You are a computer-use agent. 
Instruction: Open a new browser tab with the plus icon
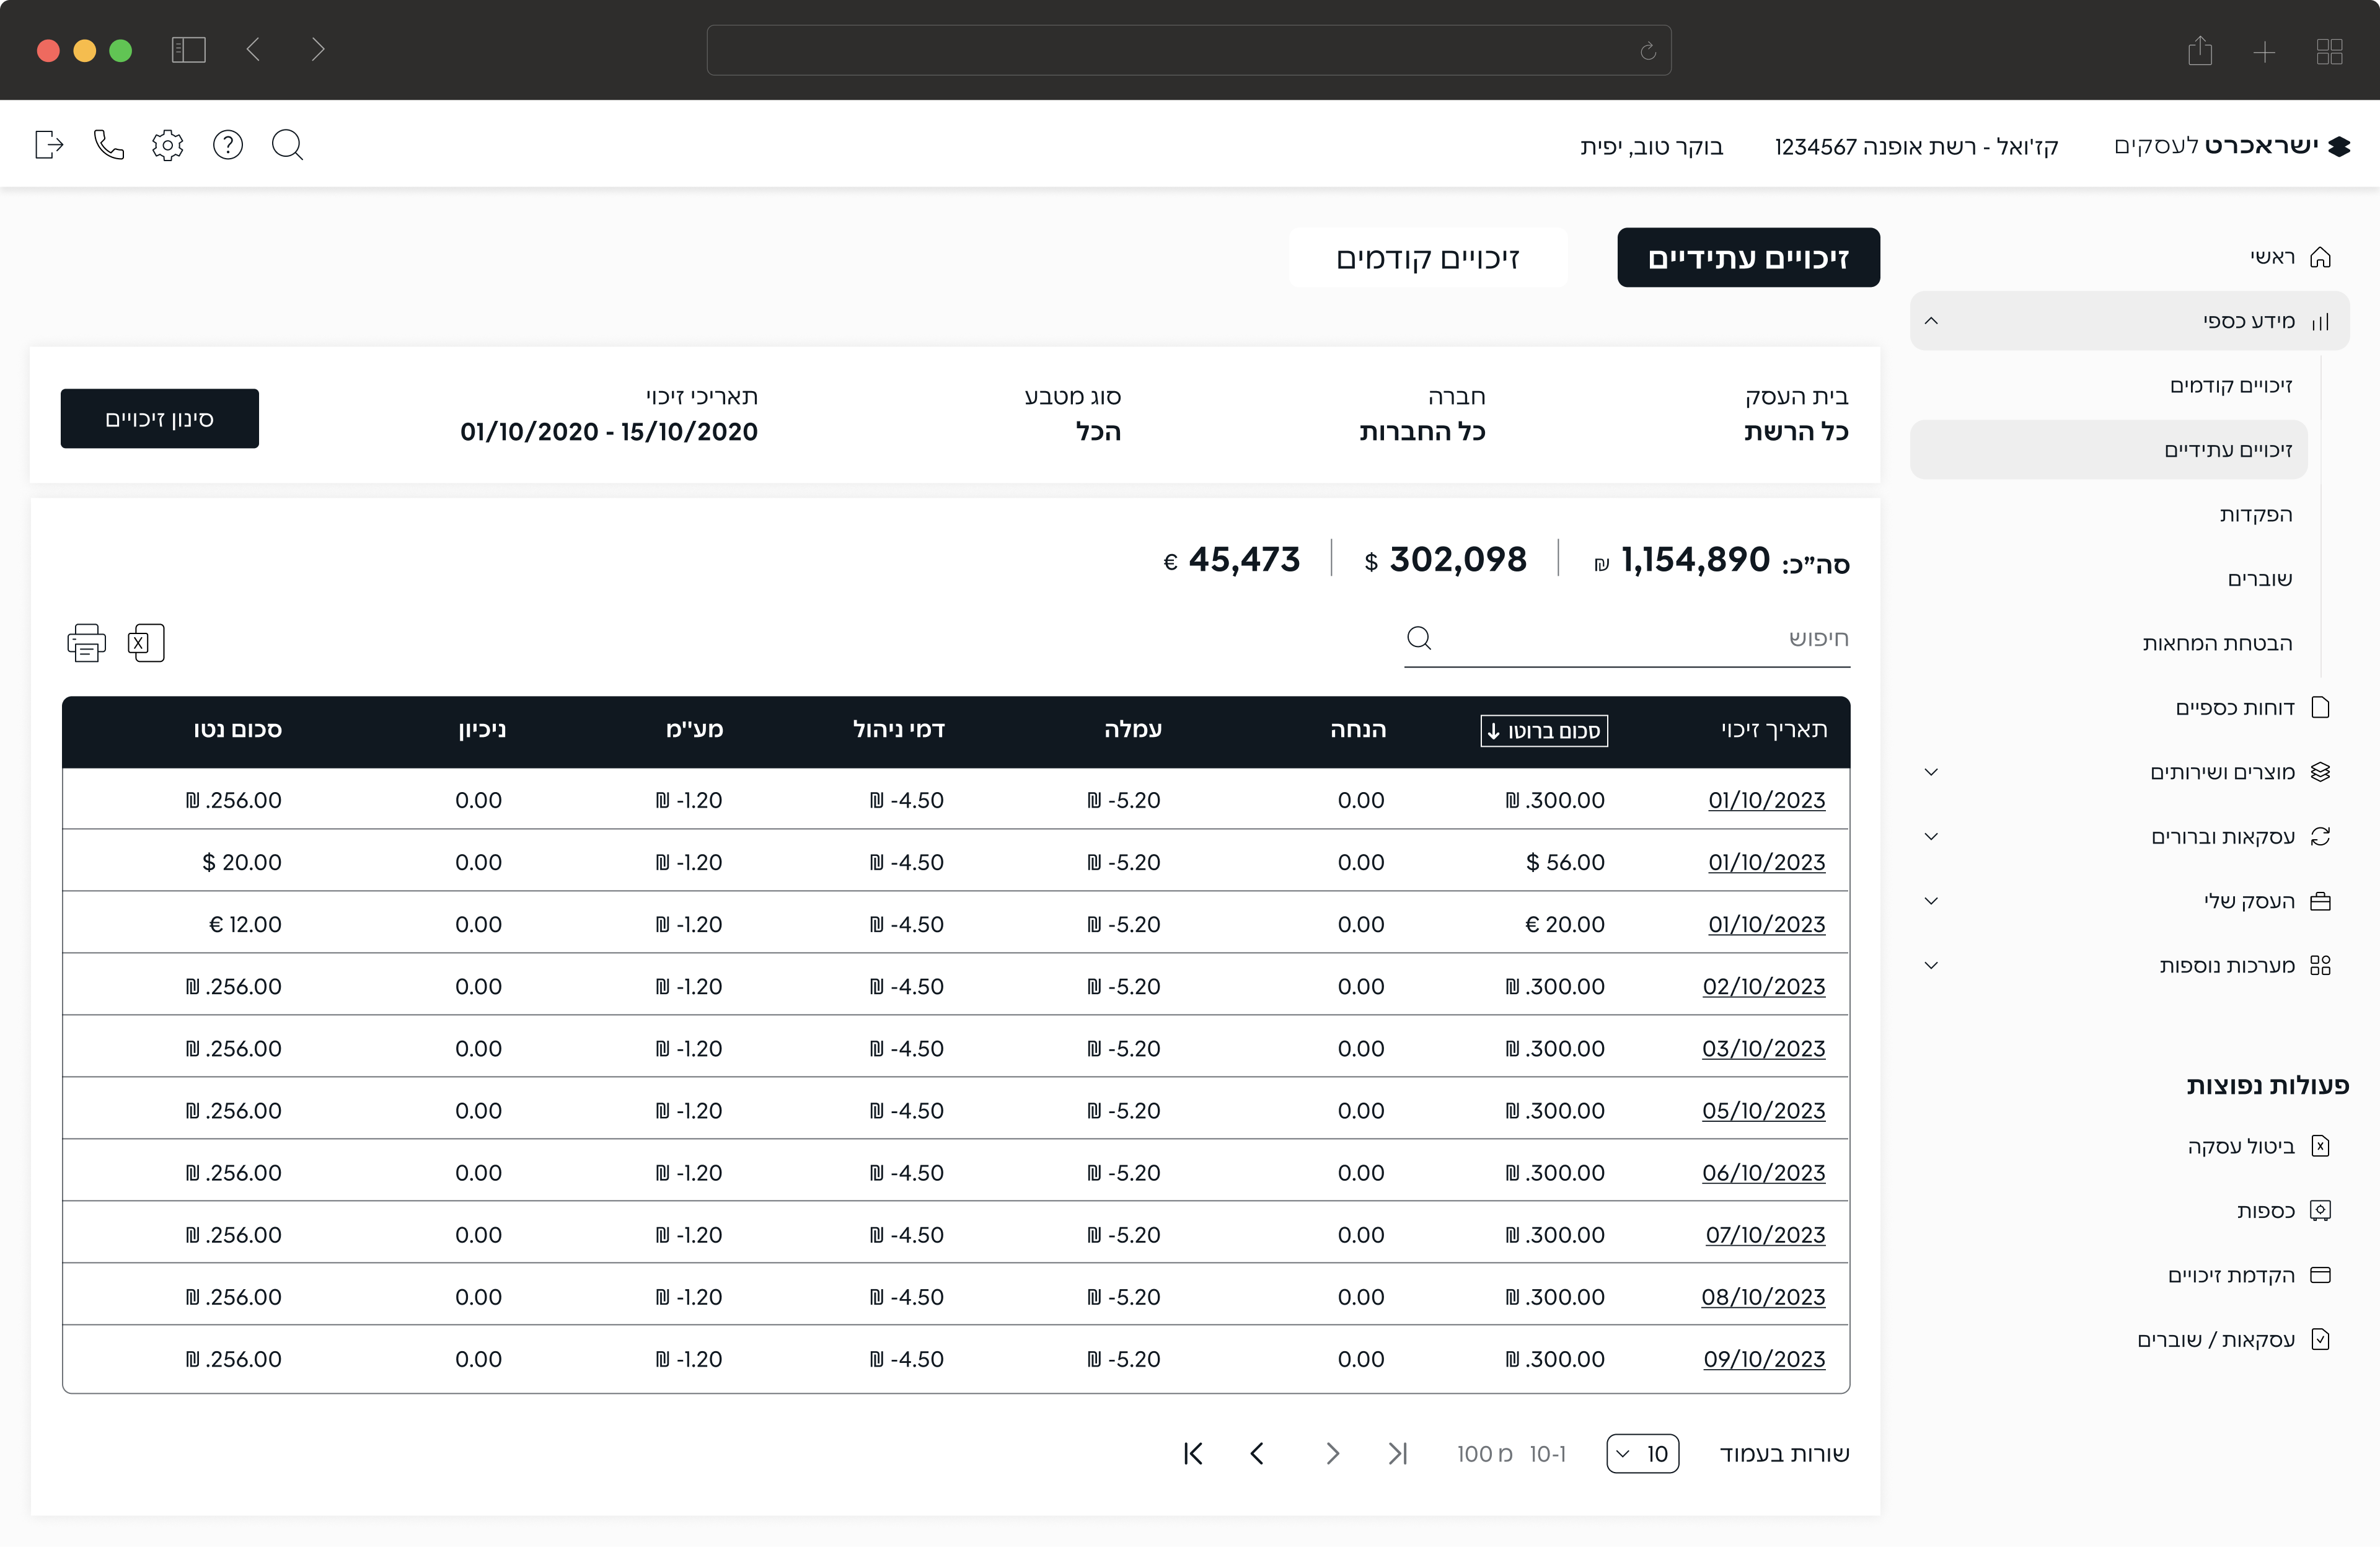click(x=2265, y=51)
